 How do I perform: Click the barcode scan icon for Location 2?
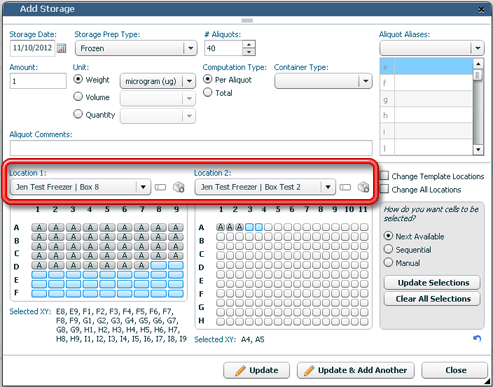coord(345,187)
